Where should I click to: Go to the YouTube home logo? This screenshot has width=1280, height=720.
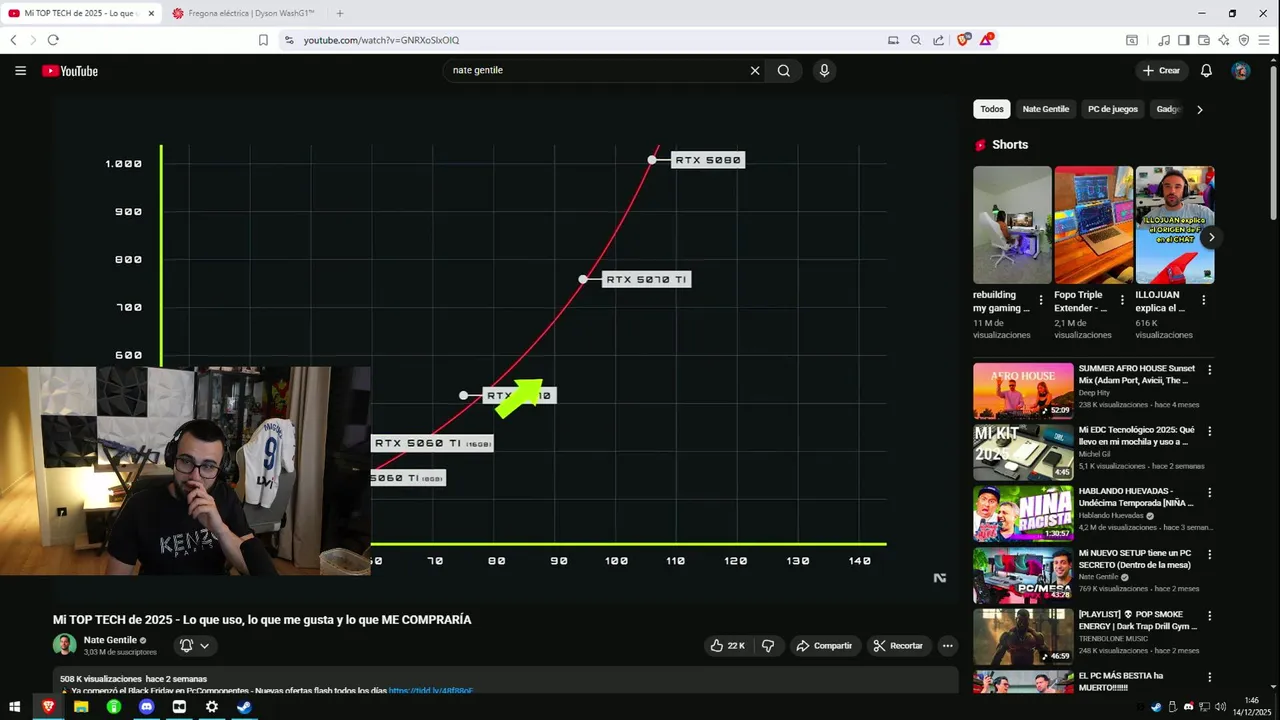click(x=70, y=71)
